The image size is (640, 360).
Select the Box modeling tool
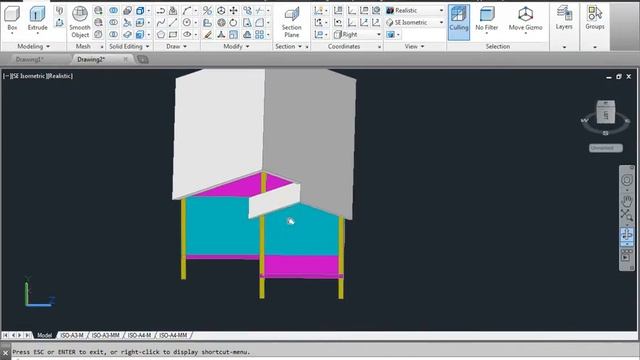12,18
